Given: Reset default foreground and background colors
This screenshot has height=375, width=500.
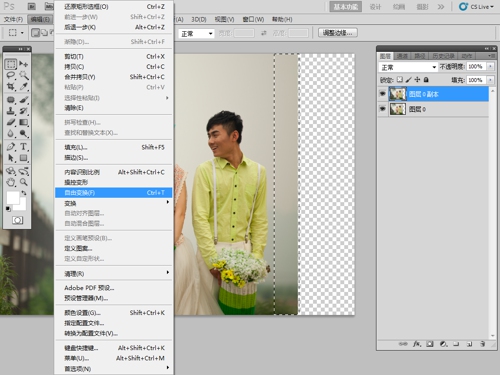Looking at the screenshot, I should coord(8,209).
